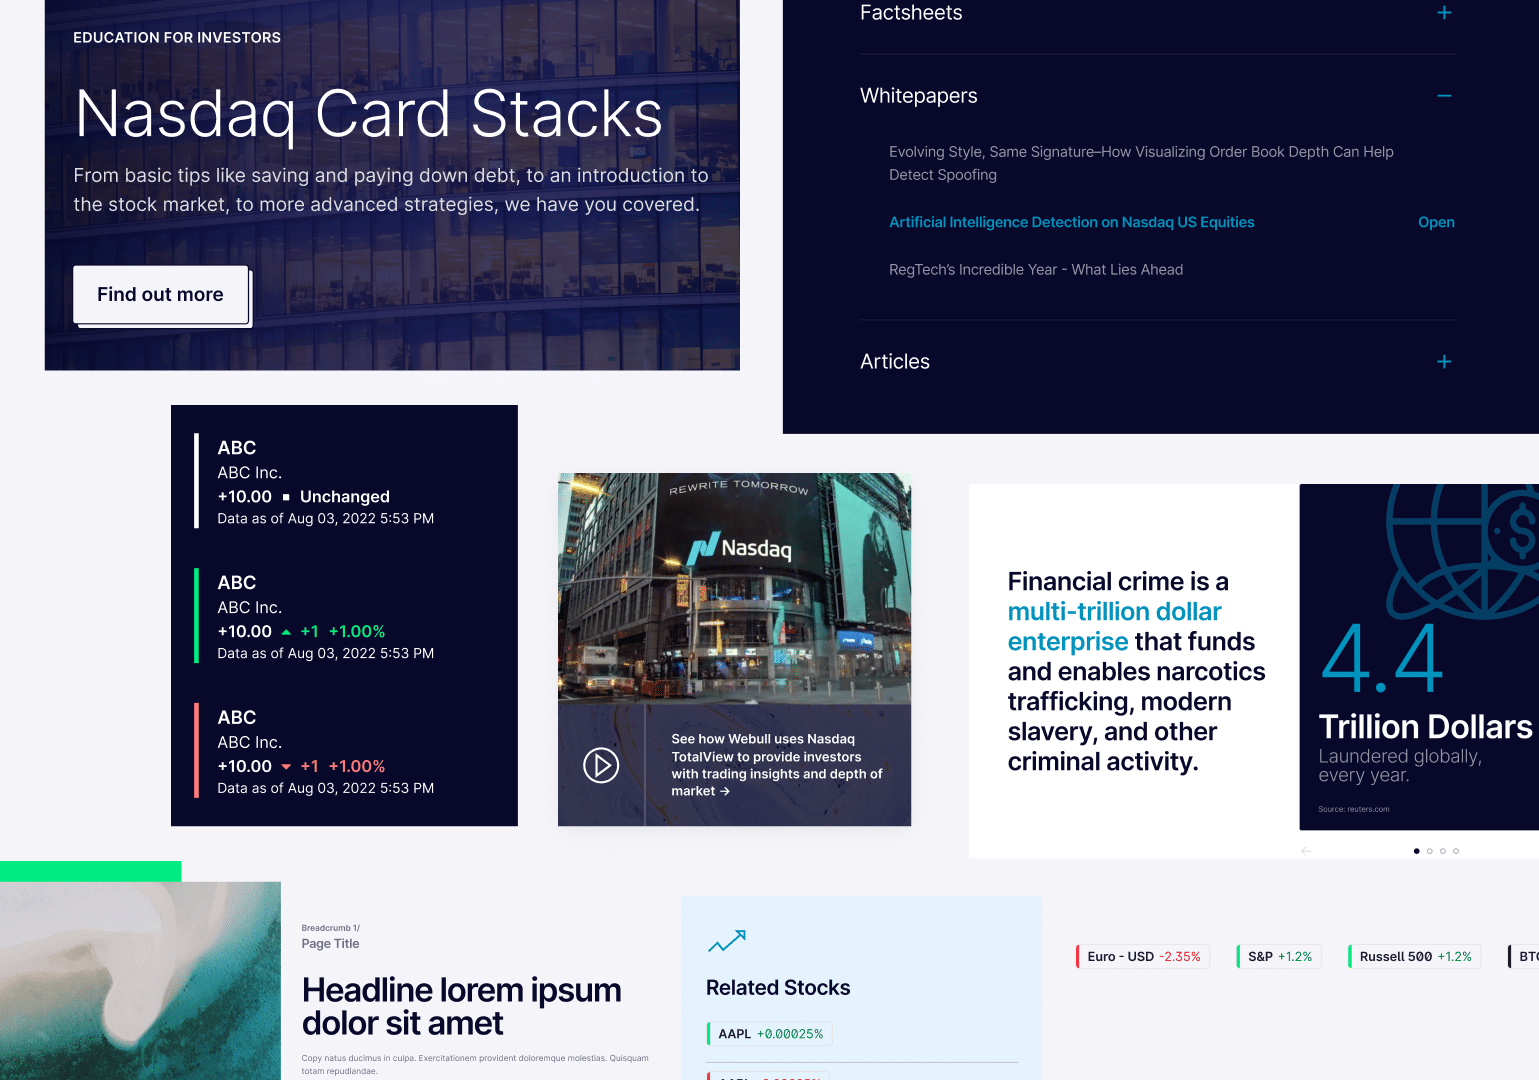Select the RegTech's Incredible Year whitepaper entry

click(x=1036, y=269)
